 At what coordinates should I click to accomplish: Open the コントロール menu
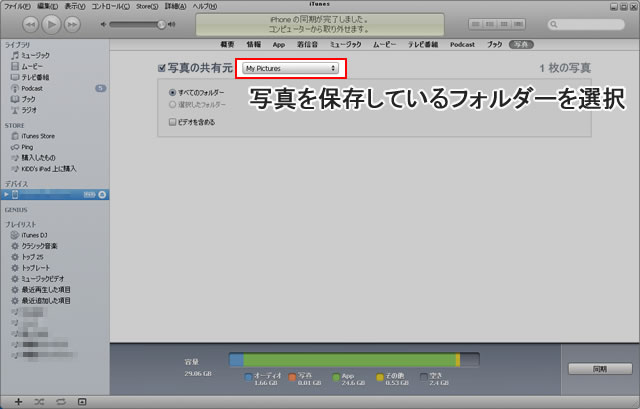click(110, 7)
